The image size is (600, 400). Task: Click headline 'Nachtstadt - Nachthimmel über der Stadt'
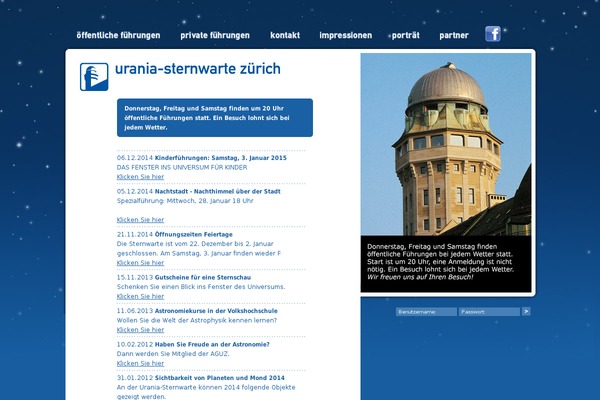pyautogui.click(x=218, y=191)
